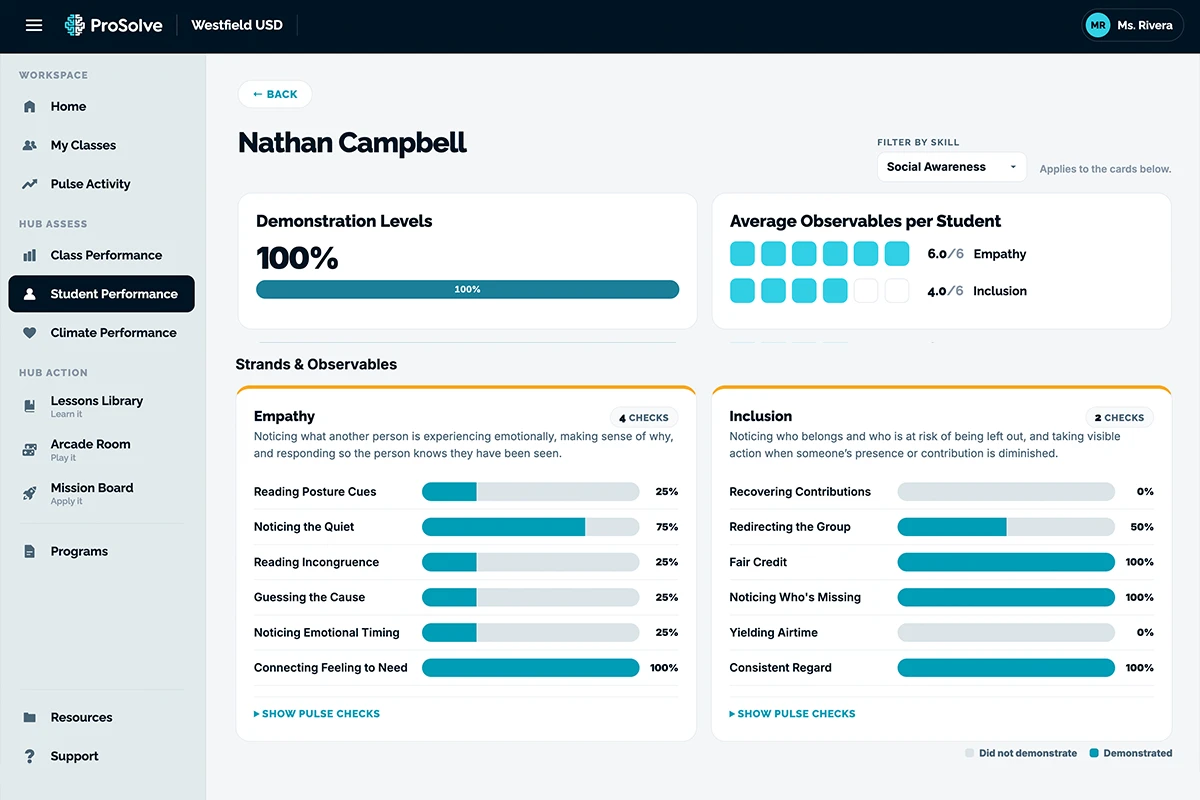Click the Student Performance person icon
The image size is (1200, 800).
point(30,294)
